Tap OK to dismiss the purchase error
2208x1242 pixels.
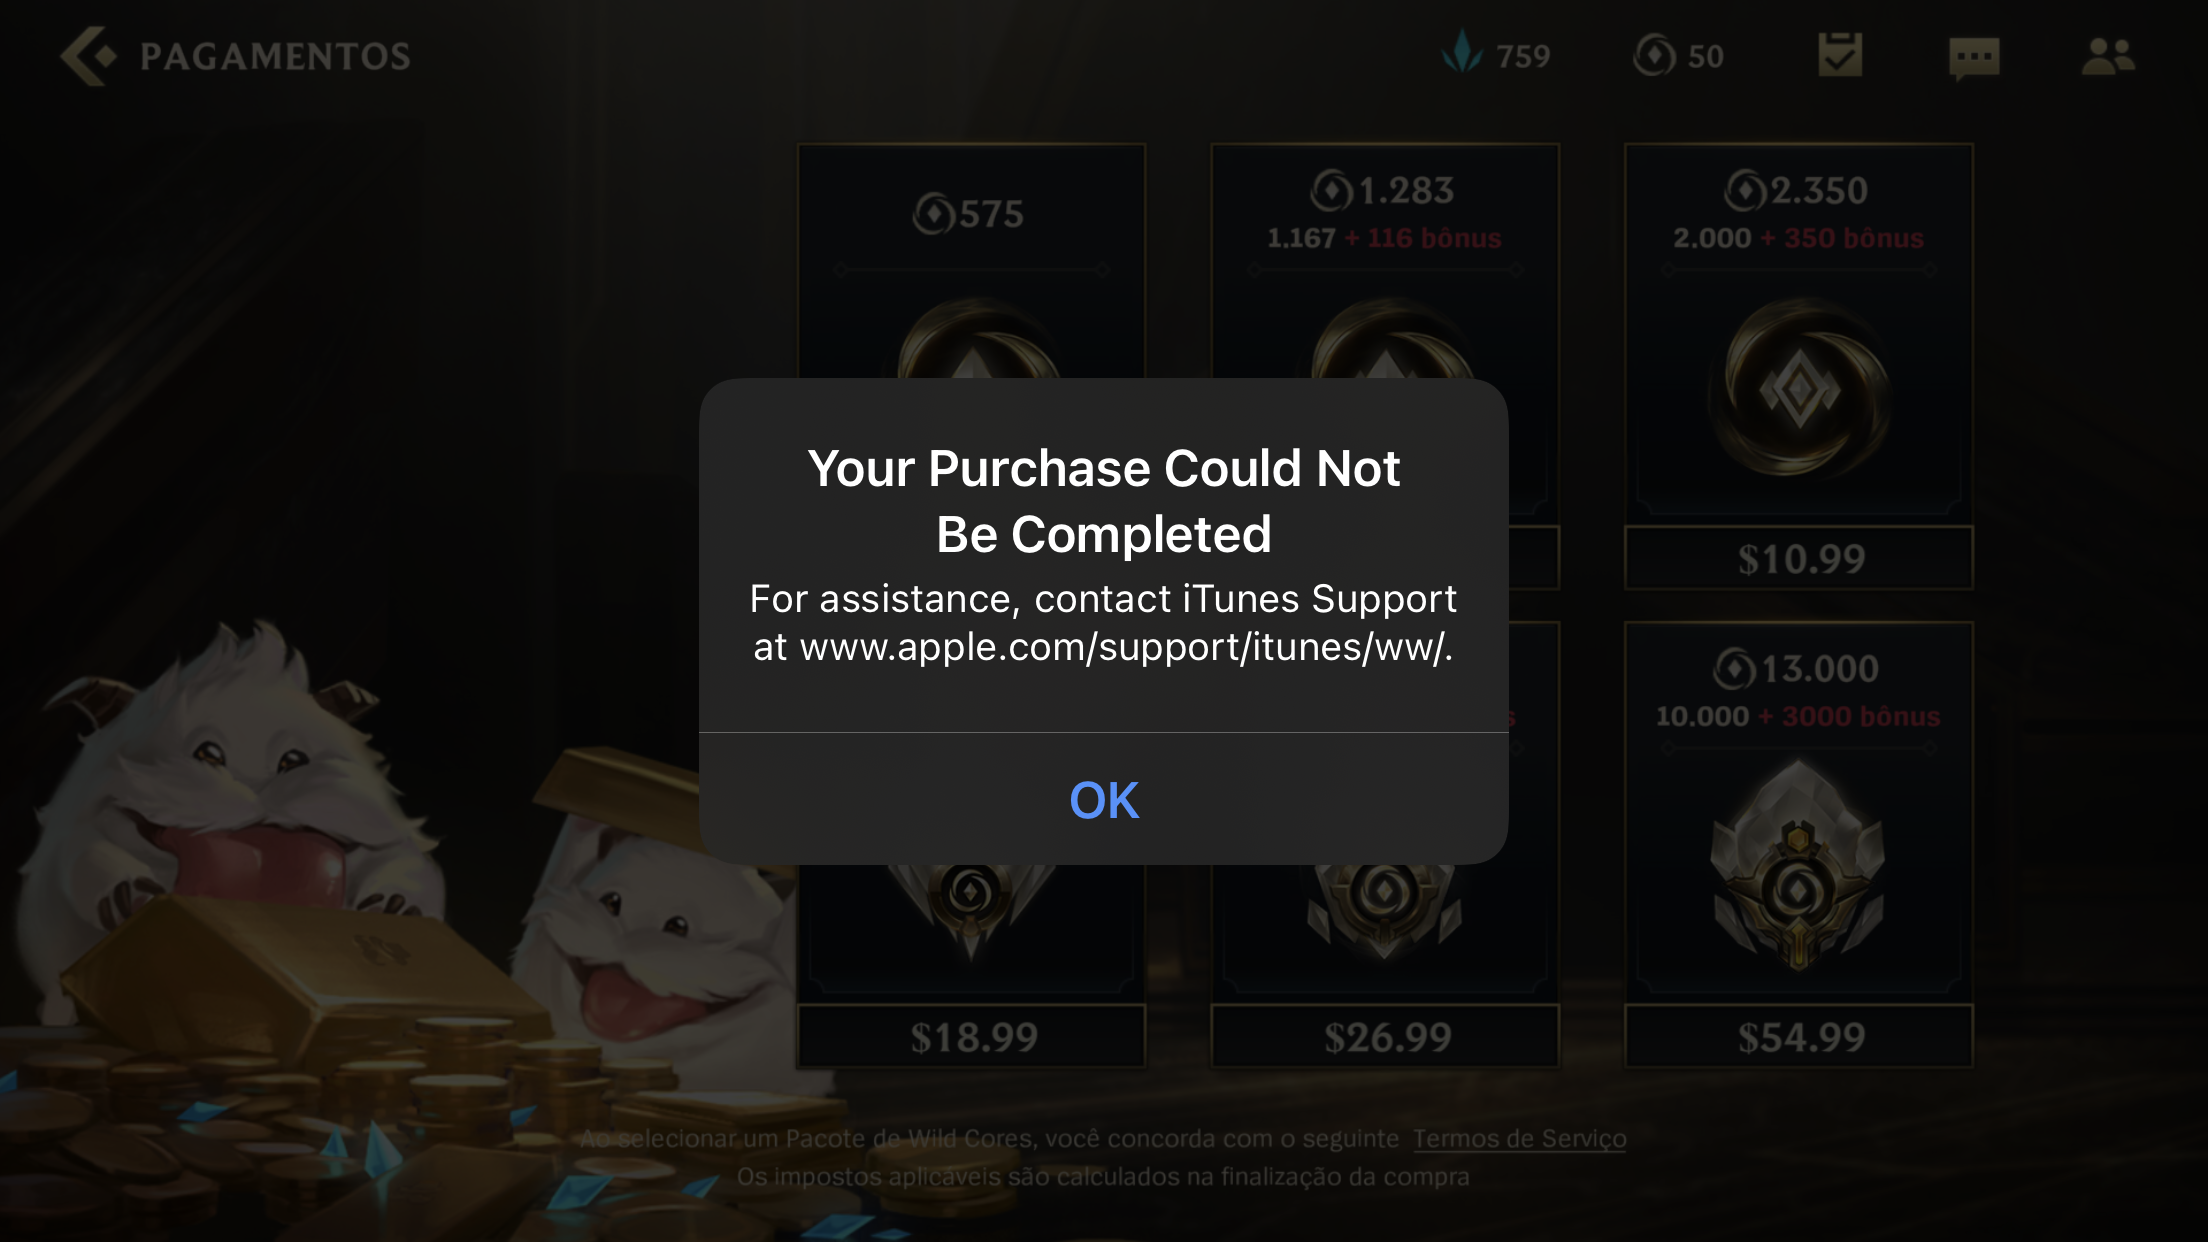pos(1104,799)
